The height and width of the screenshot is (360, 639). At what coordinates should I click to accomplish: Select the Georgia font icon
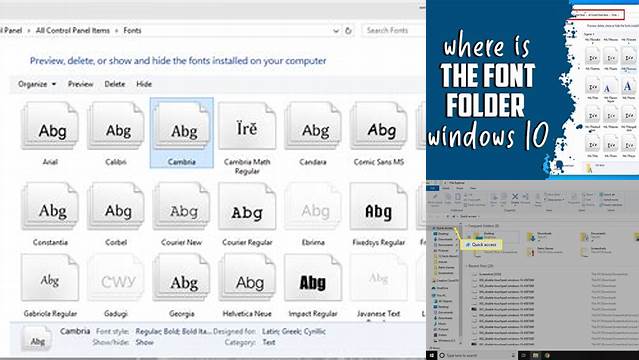pos(182,278)
